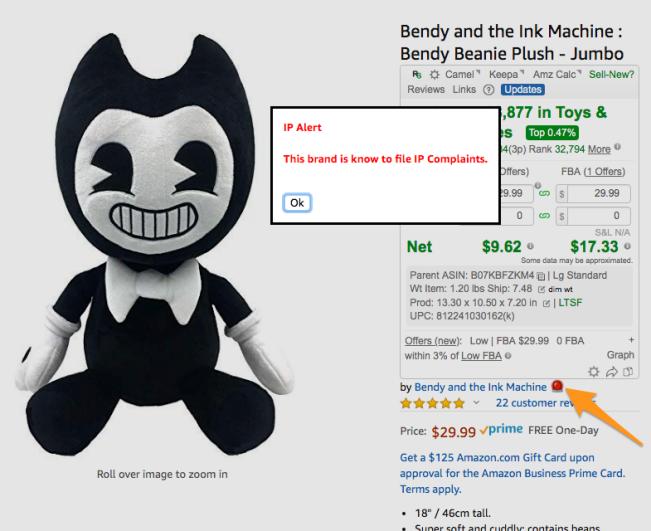Toggle the cost link icon beside 0

[544, 215]
